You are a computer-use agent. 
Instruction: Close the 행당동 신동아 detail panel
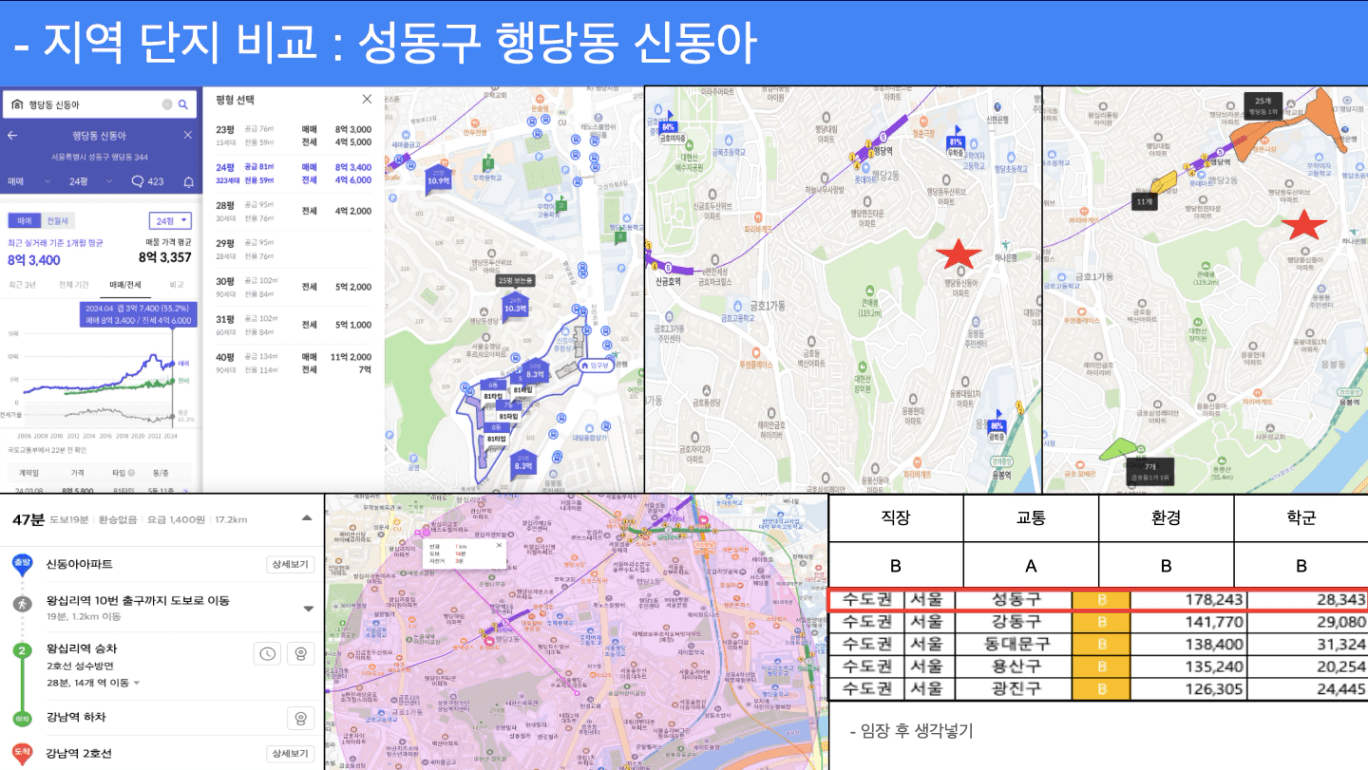pyautogui.click(x=187, y=135)
